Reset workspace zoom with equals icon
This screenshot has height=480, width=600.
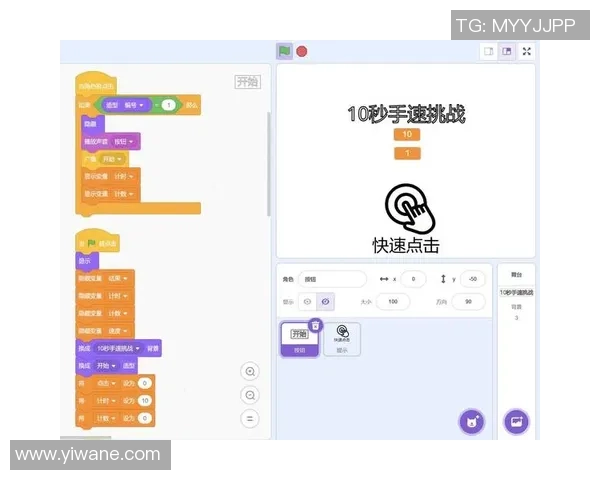(250, 418)
